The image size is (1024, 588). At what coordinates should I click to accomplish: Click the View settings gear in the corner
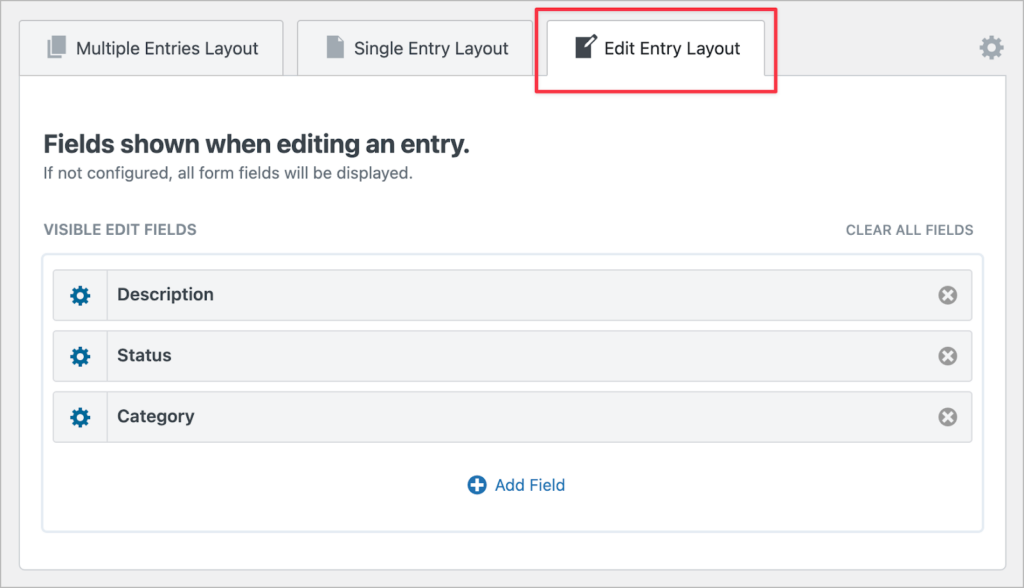click(x=991, y=47)
